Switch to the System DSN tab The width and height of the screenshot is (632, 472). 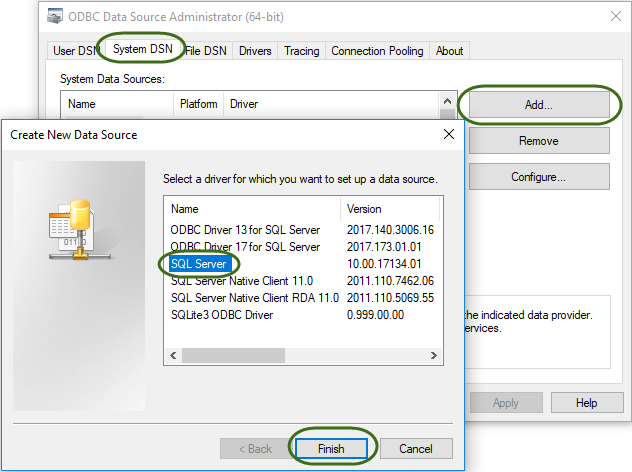click(143, 49)
